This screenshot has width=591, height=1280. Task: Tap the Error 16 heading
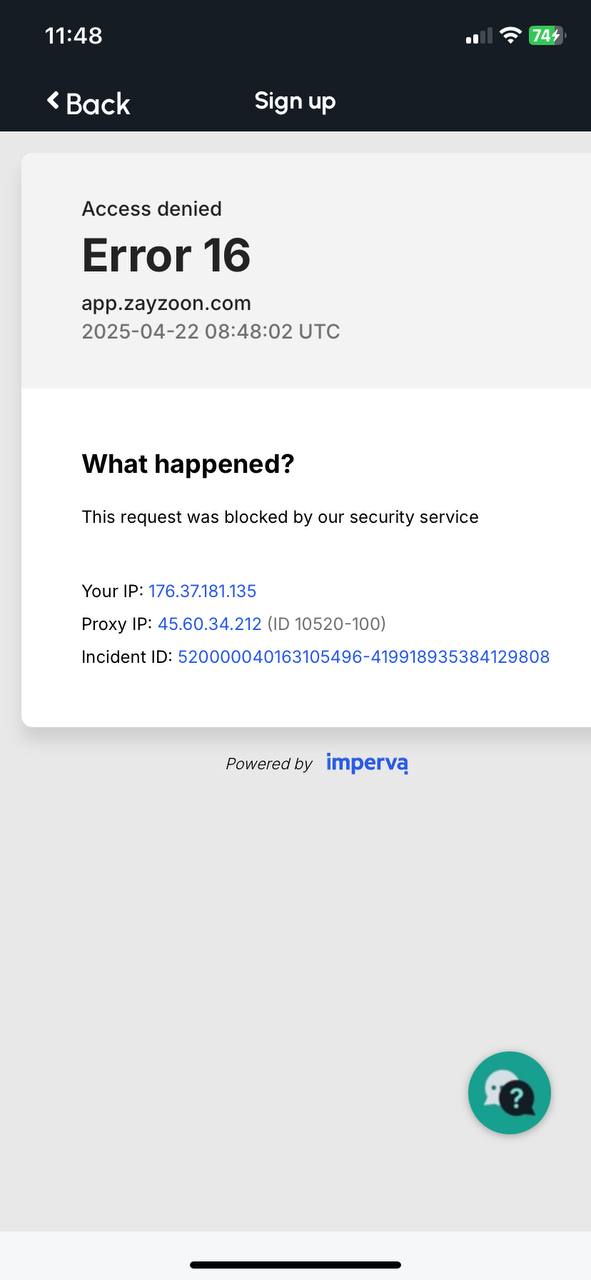pyautogui.click(x=166, y=255)
